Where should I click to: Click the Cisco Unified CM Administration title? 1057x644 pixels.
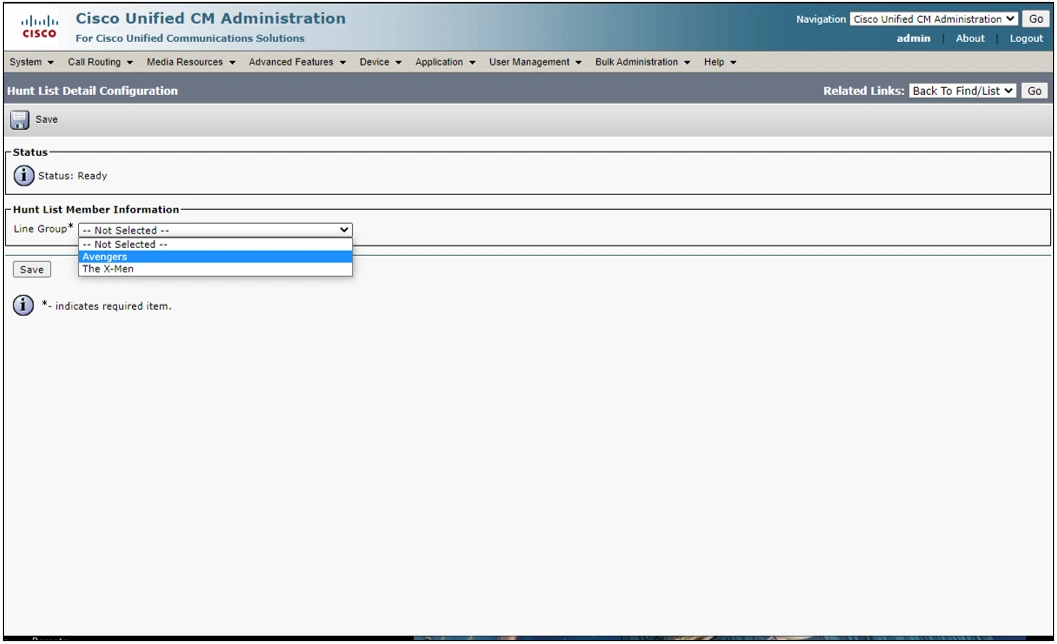(210, 18)
